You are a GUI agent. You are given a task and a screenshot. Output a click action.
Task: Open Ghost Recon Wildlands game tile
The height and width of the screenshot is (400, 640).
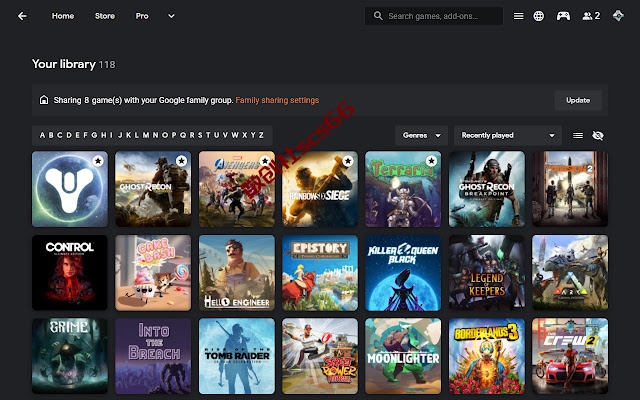pos(153,189)
